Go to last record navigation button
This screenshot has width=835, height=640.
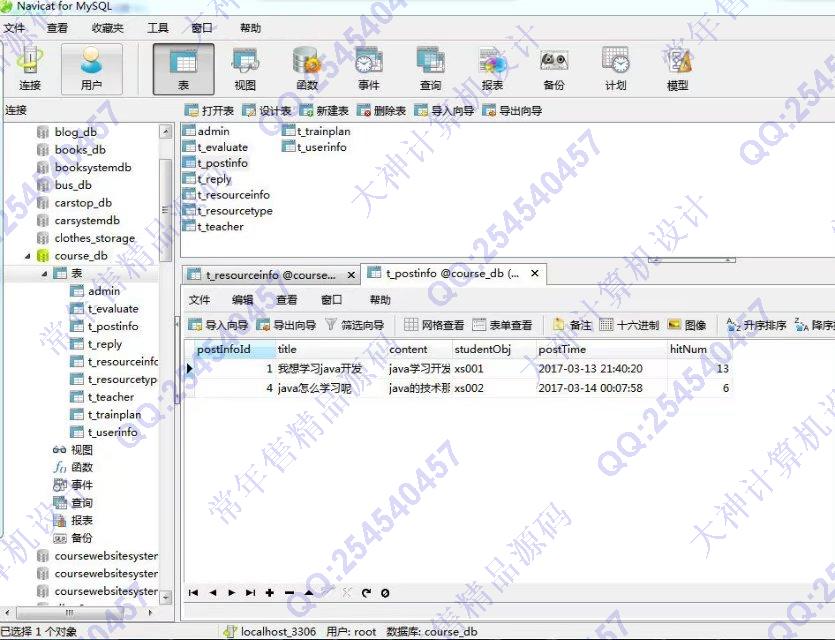pyautogui.click(x=250, y=593)
